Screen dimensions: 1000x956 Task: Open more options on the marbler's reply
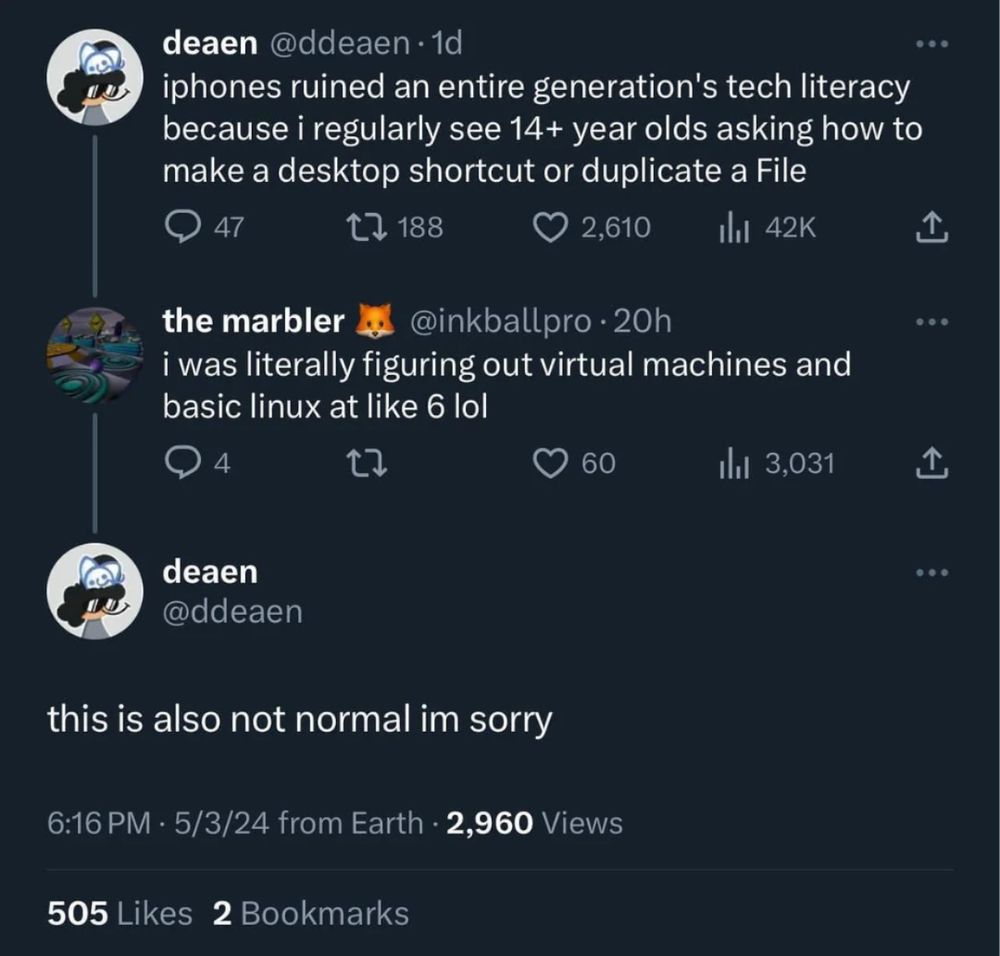point(932,320)
